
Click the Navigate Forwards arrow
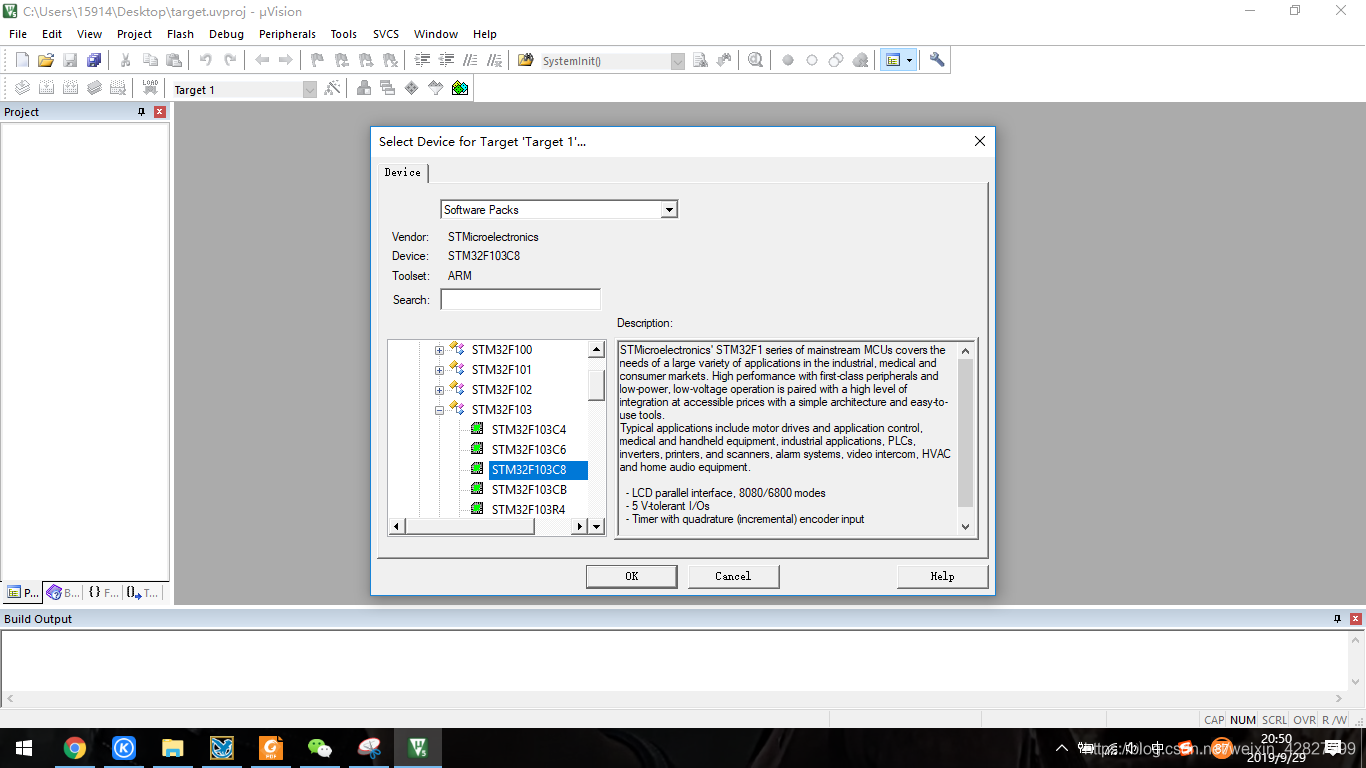[286, 60]
